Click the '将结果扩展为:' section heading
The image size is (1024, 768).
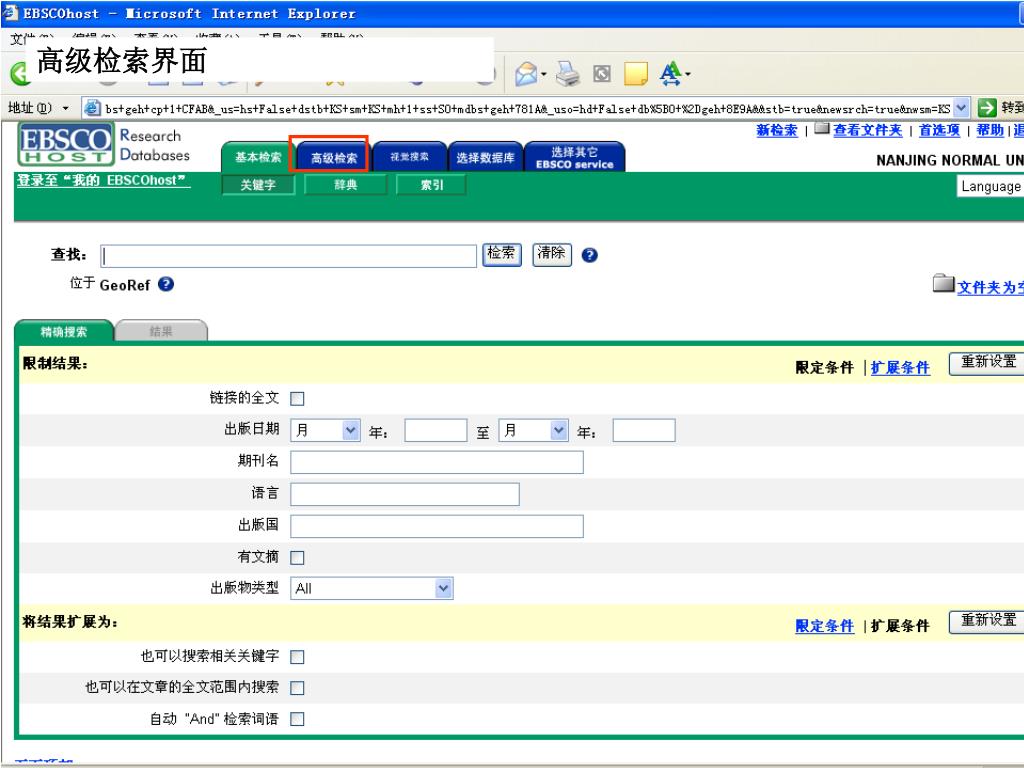71,622
